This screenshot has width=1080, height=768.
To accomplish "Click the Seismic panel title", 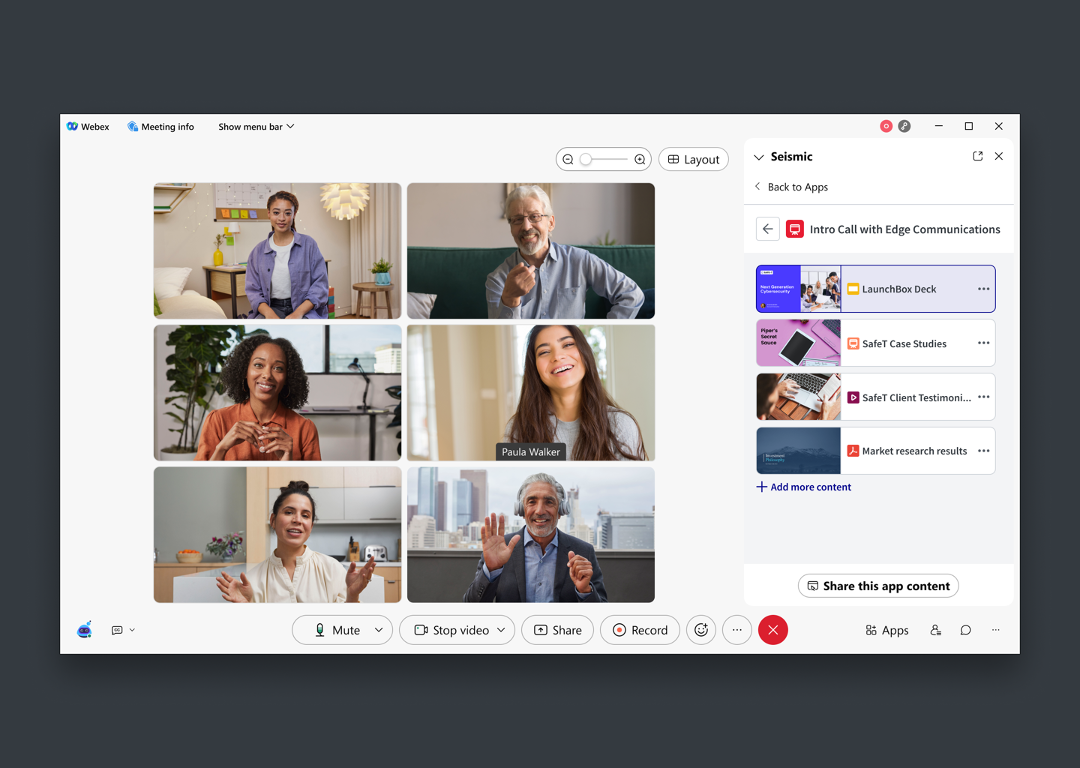I will [x=791, y=156].
